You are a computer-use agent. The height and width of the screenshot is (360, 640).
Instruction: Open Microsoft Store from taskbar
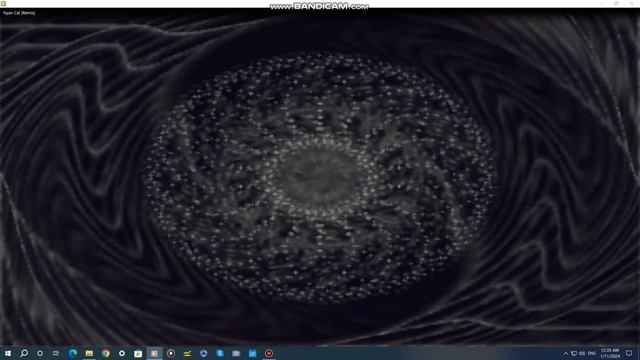pos(138,353)
